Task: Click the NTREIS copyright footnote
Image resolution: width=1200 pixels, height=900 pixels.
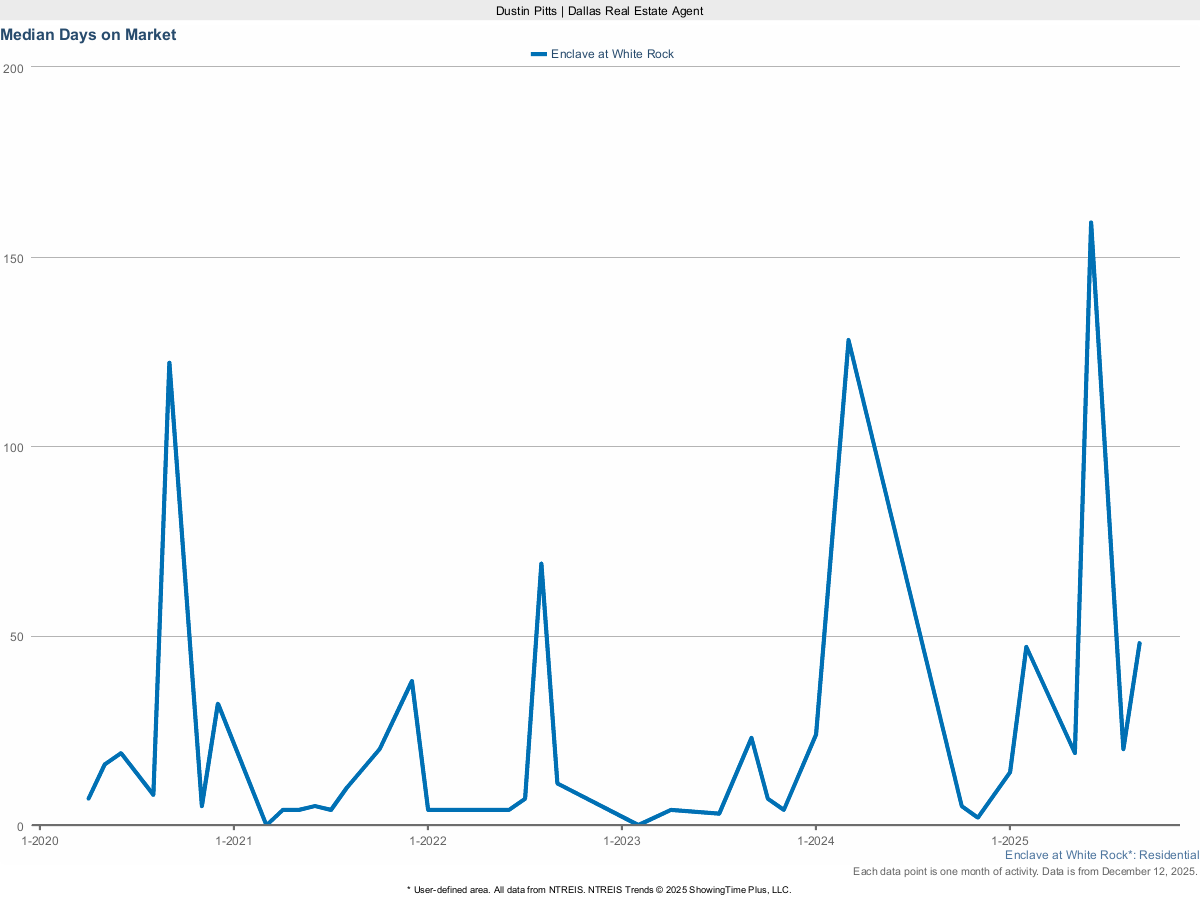Action: pos(599,889)
